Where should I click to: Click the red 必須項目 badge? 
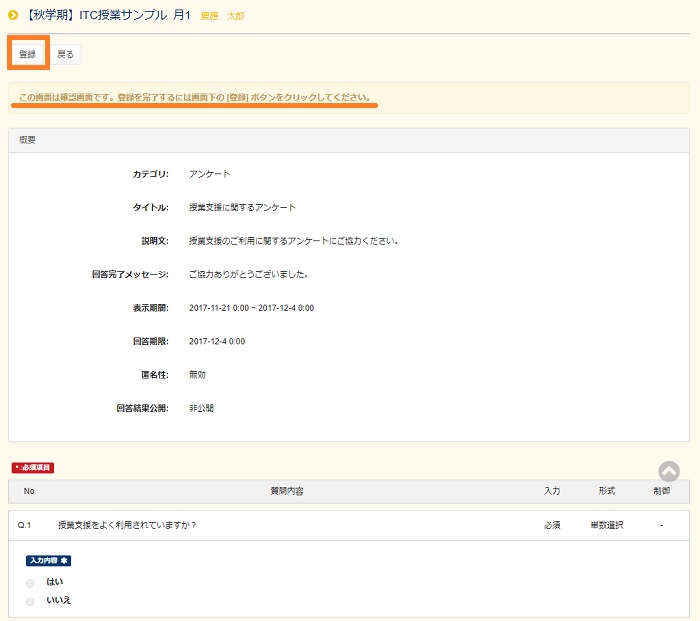[x=33, y=467]
